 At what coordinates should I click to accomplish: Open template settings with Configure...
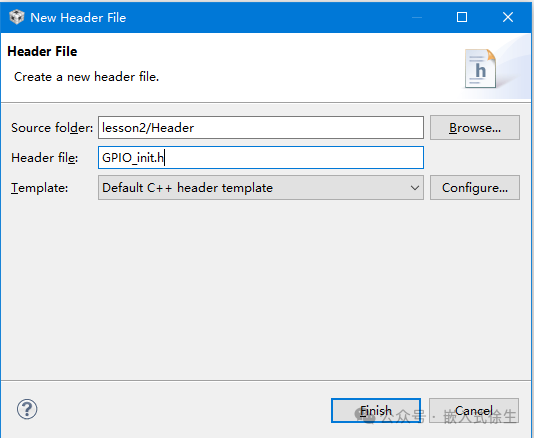475,188
